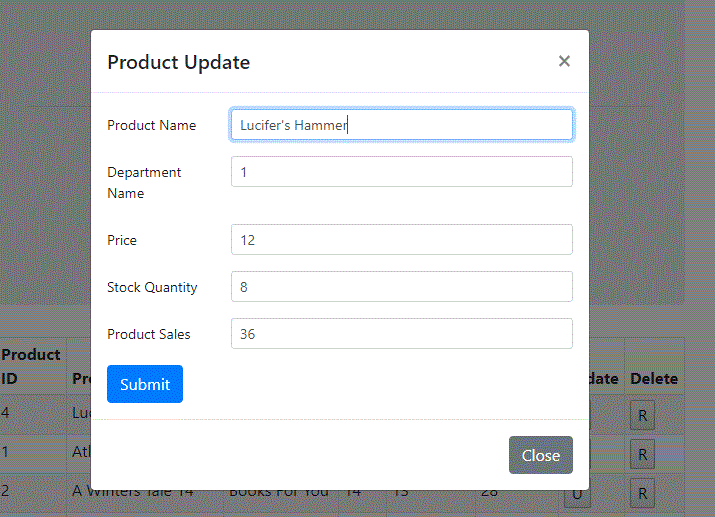Image resolution: width=715 pixels, height=517 pixels.
Task: Edit the Product Sales input field
Action: pos(402,334)
